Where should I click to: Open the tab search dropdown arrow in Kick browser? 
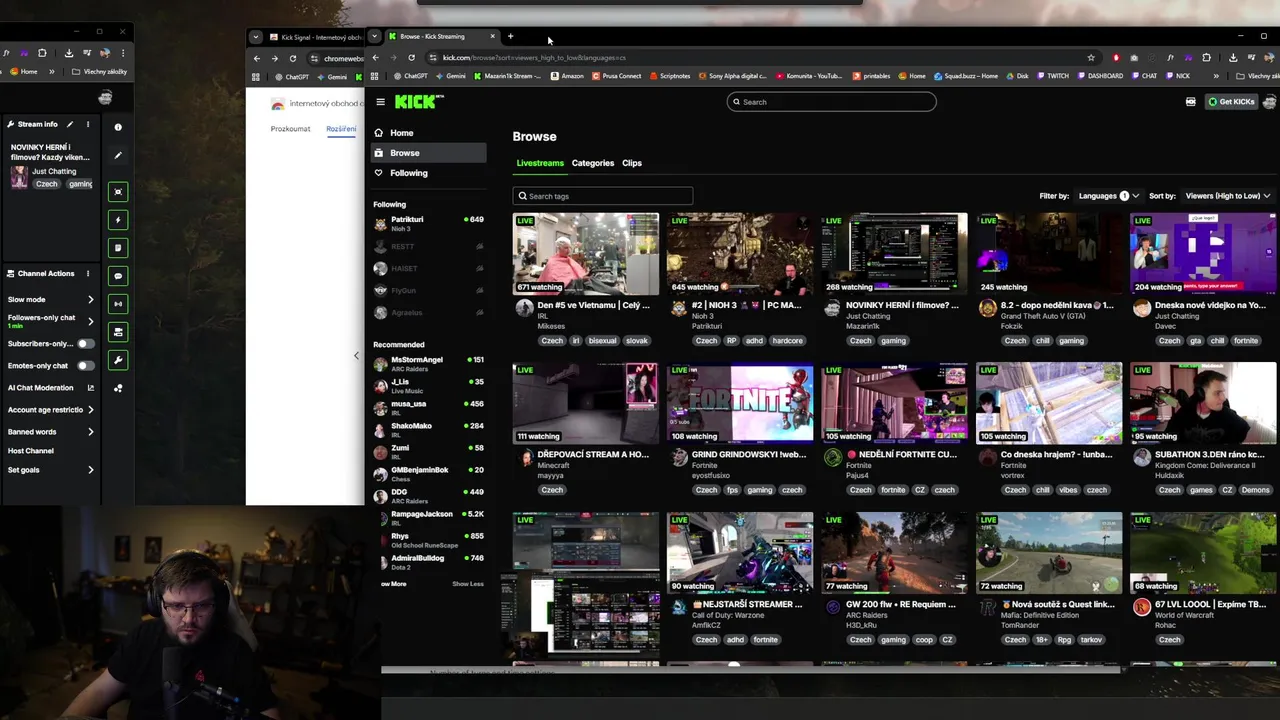click(x=374, y=37)
